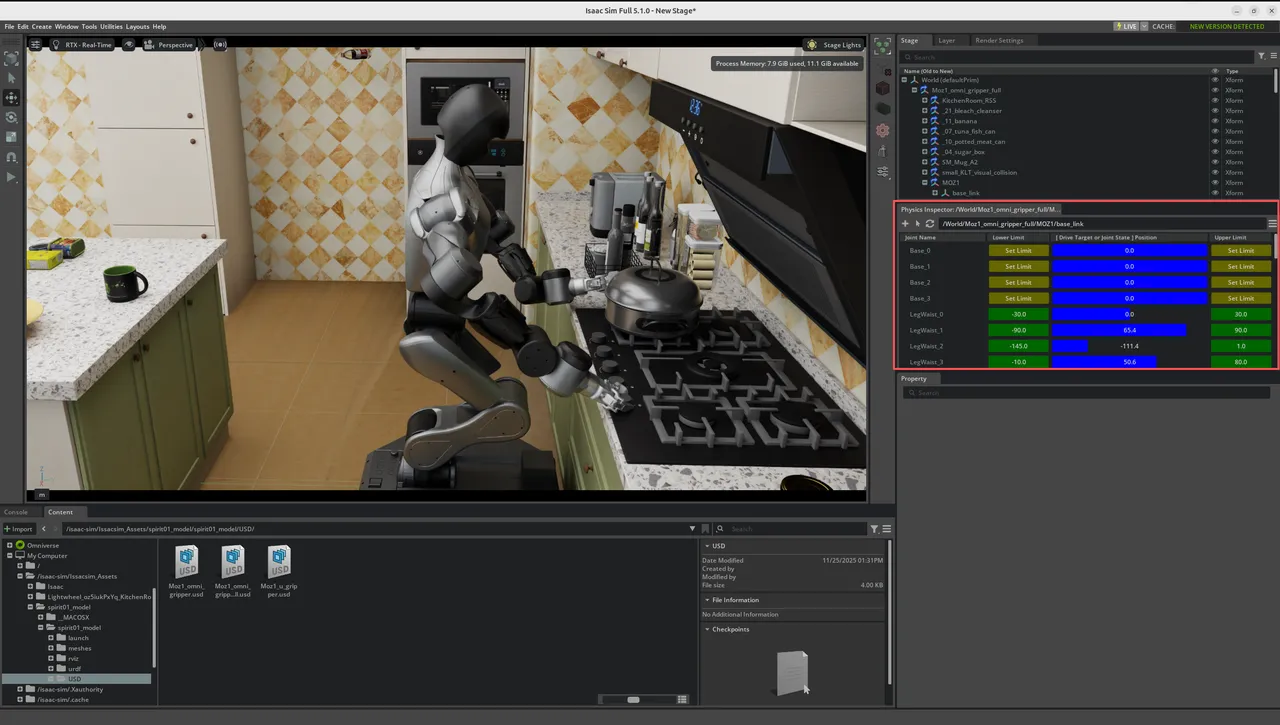The image size is (1280, 725).
Task: Toggle visibility of SM_Mug_A2 prim
Action: click(x=1215, y=162)
